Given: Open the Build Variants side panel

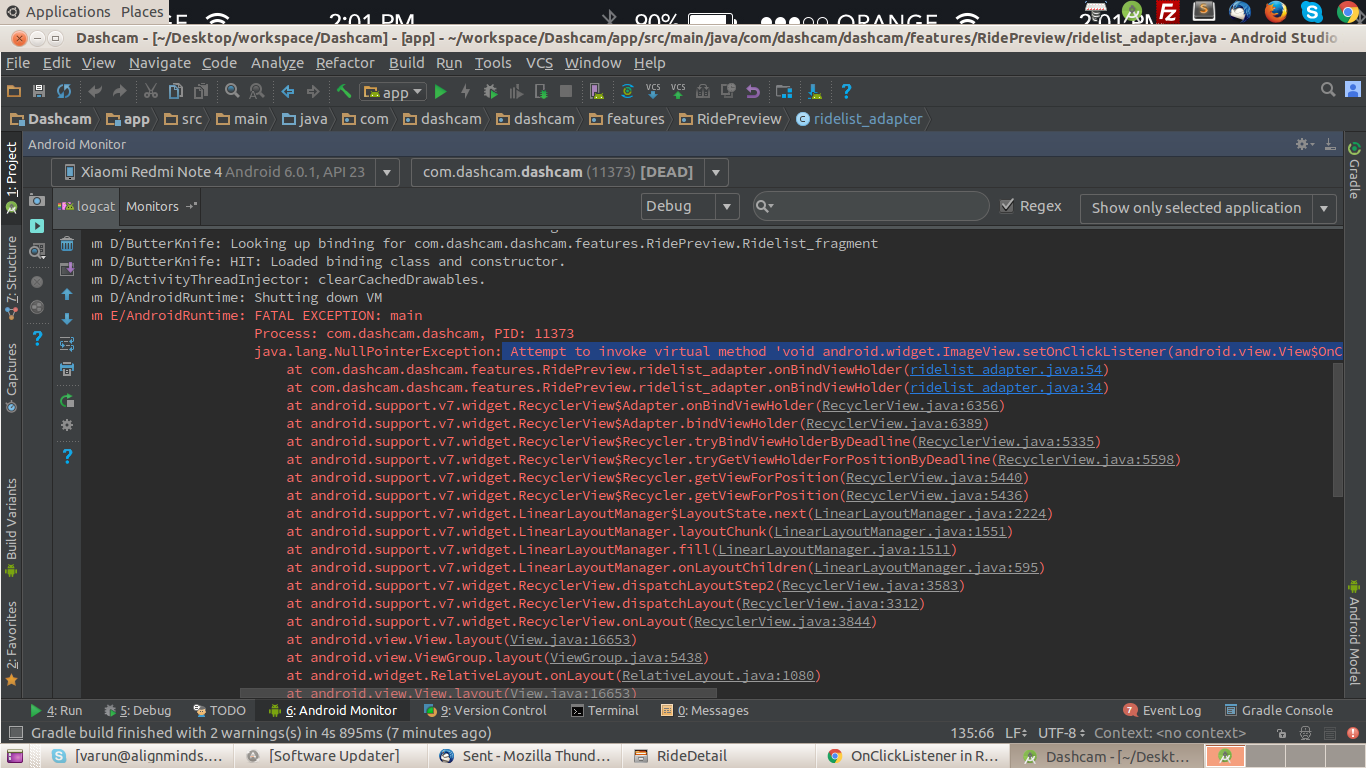Looking at the screenshot, I should tap(11, 527).
